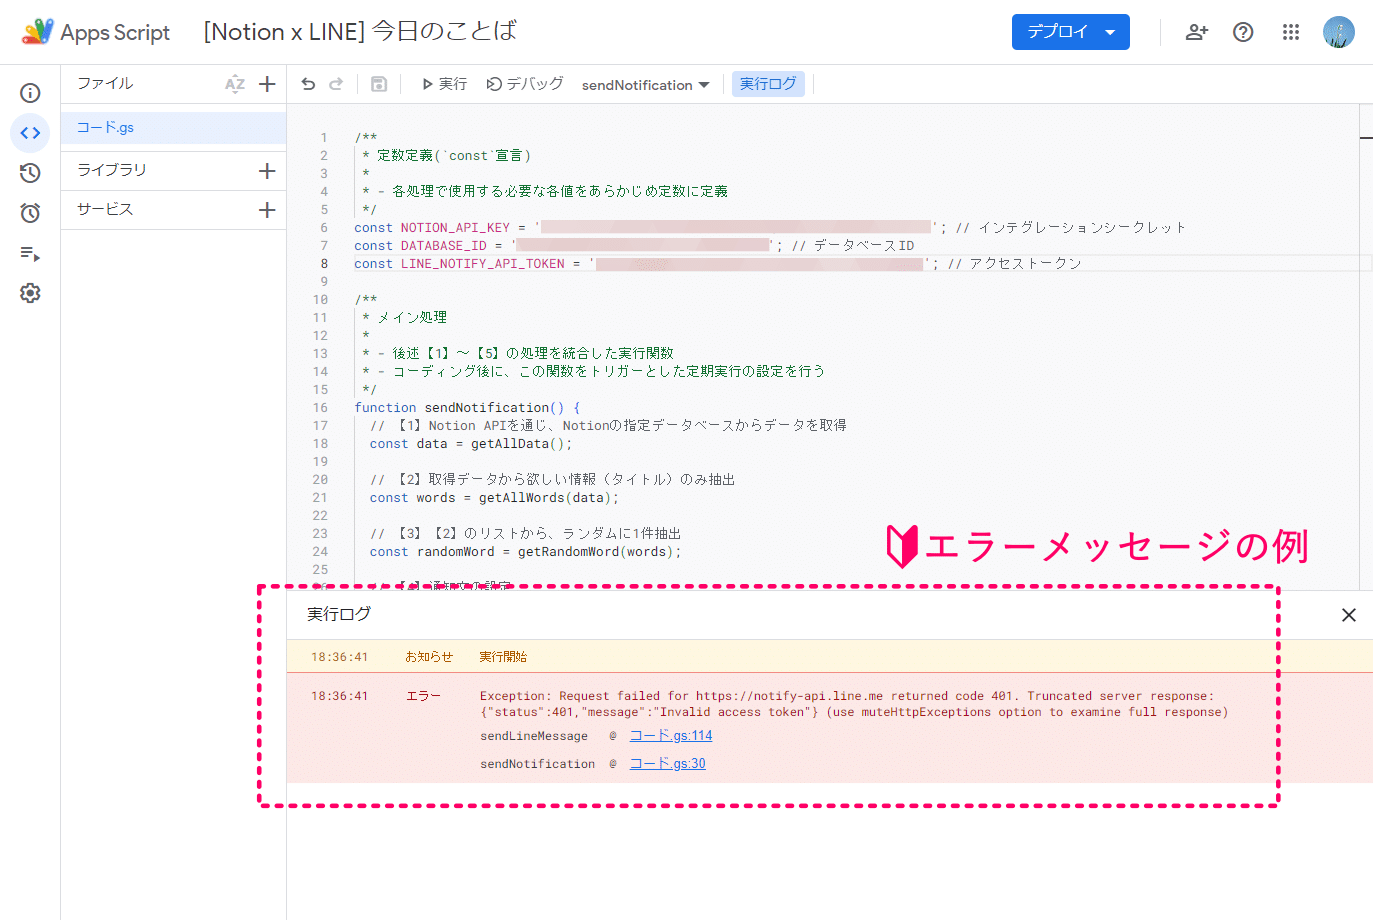
Task: Click function sendNotification() on line 16
Action: click(467, 408)
